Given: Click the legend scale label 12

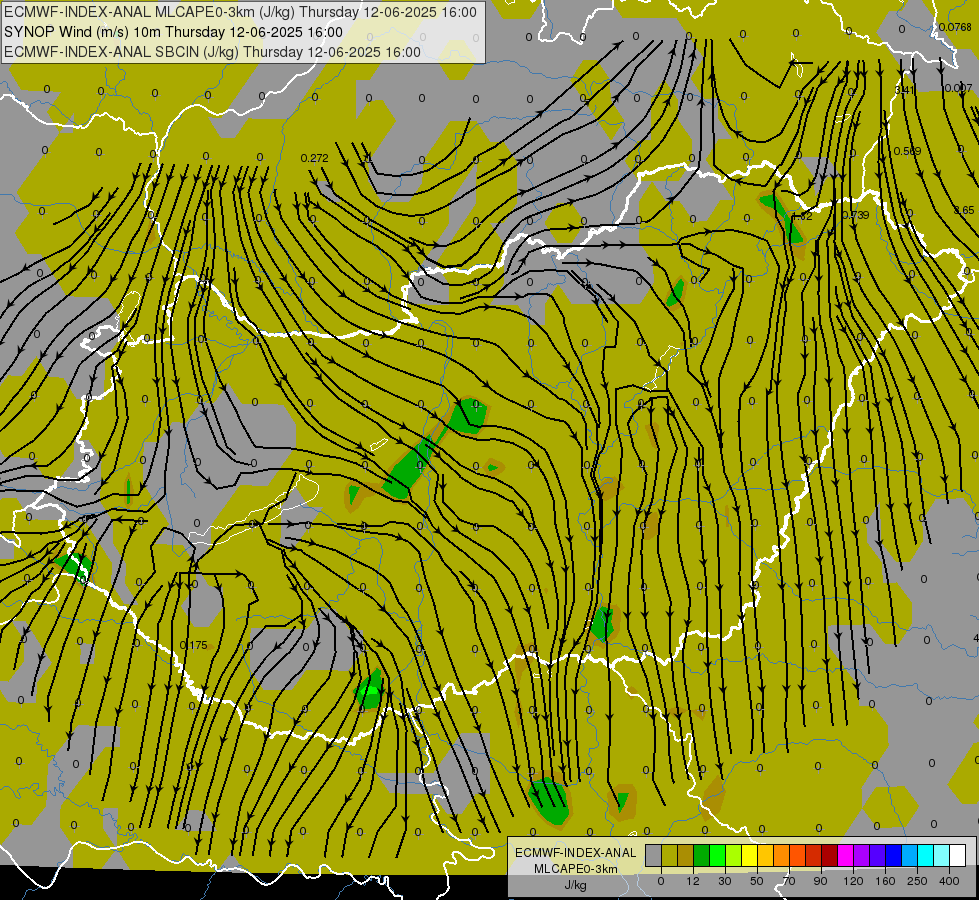Looking at the screenshot, I should [x=693, y=881].
